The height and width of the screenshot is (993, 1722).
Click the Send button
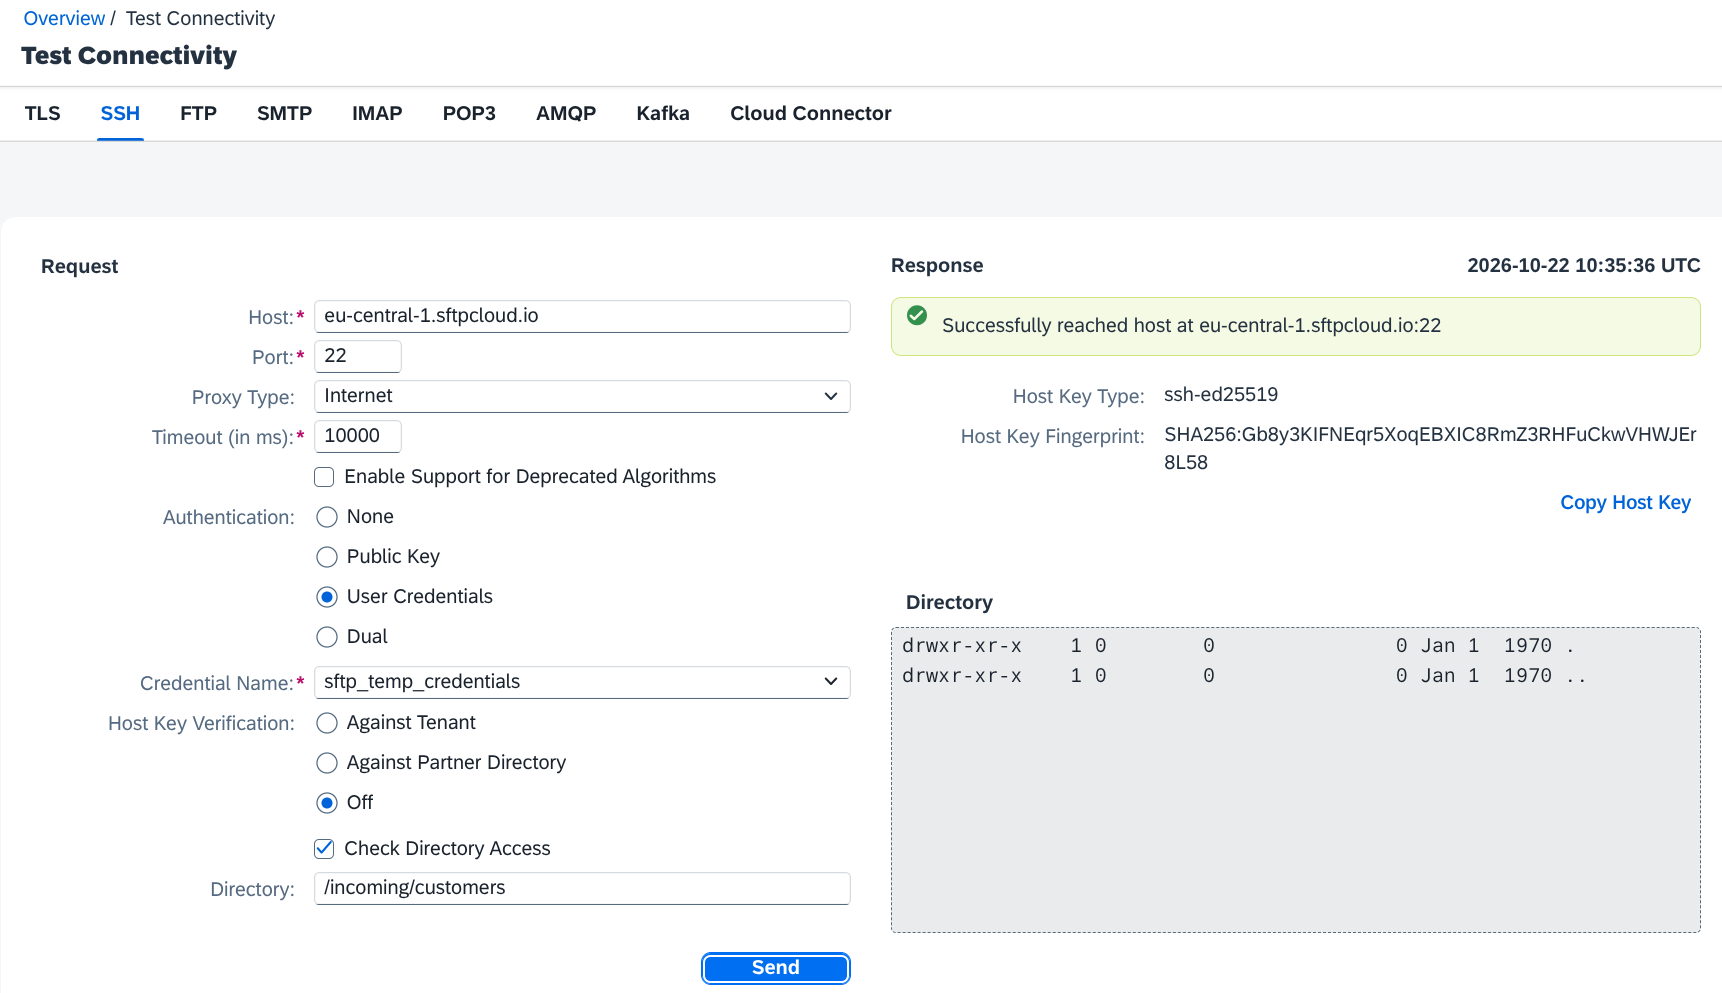pos(776,968)
